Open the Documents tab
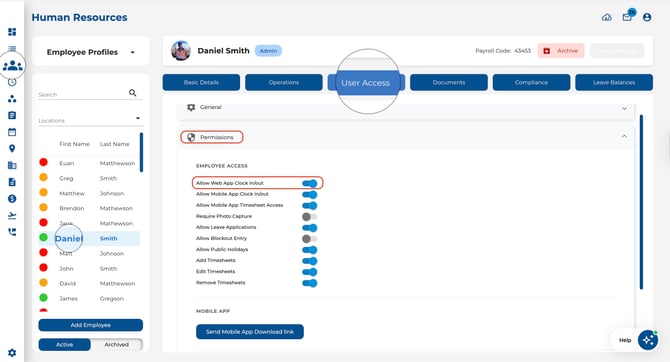The height and width of the screenshot is (362, 670). [449, 82]
